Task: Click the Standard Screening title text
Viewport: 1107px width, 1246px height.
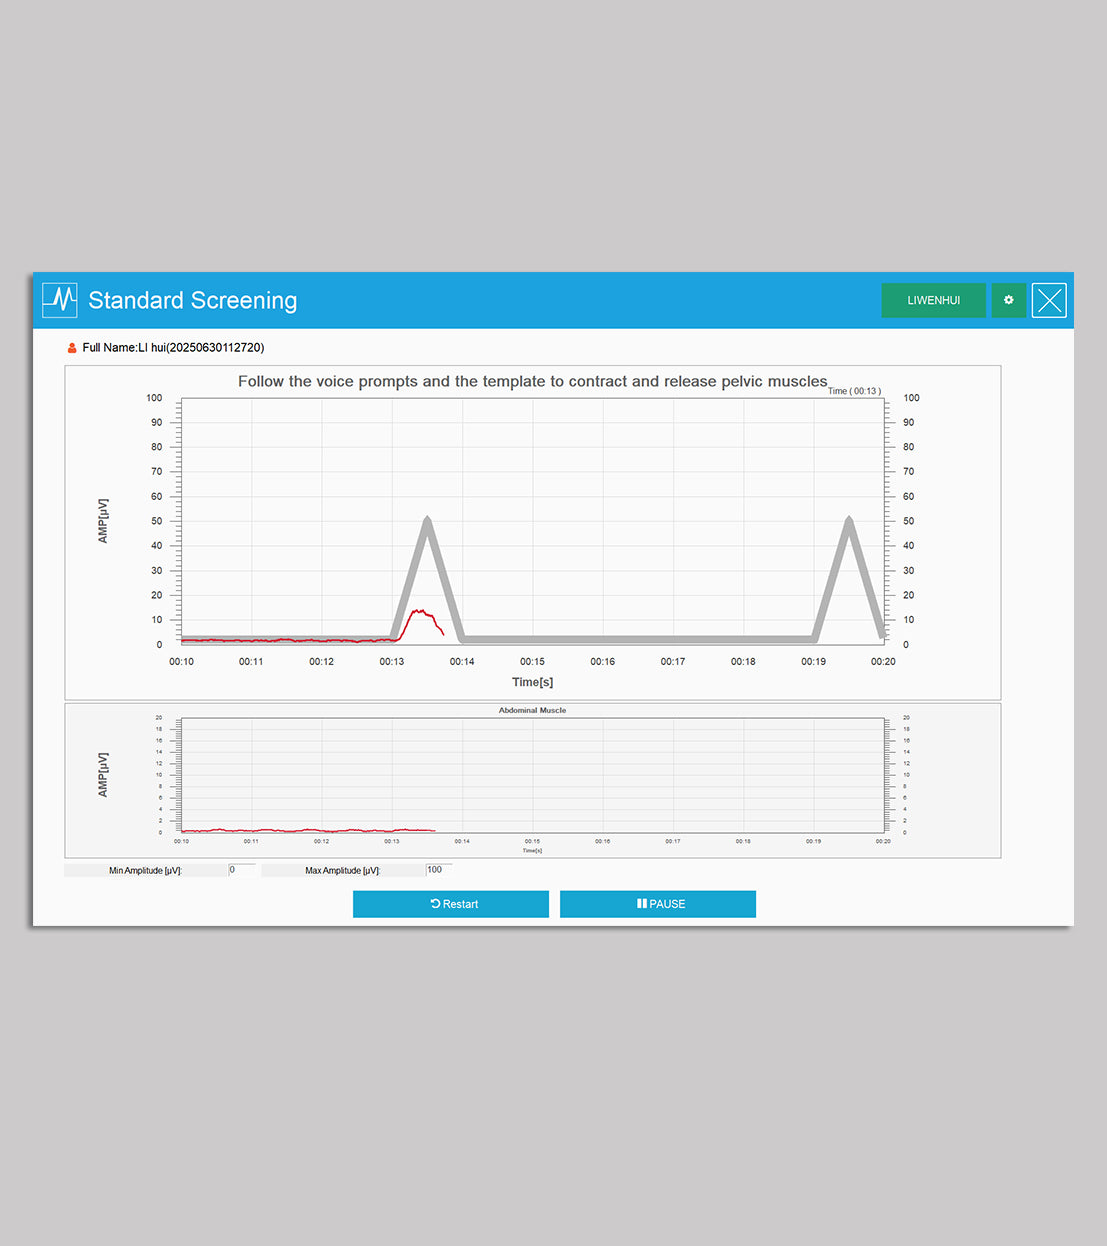Action: point(193,300)
